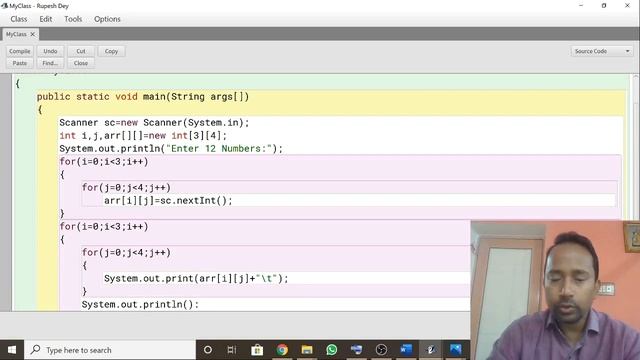Click the webcam video overlay
This screenshot has width=640, height=360.
[555, 290]
